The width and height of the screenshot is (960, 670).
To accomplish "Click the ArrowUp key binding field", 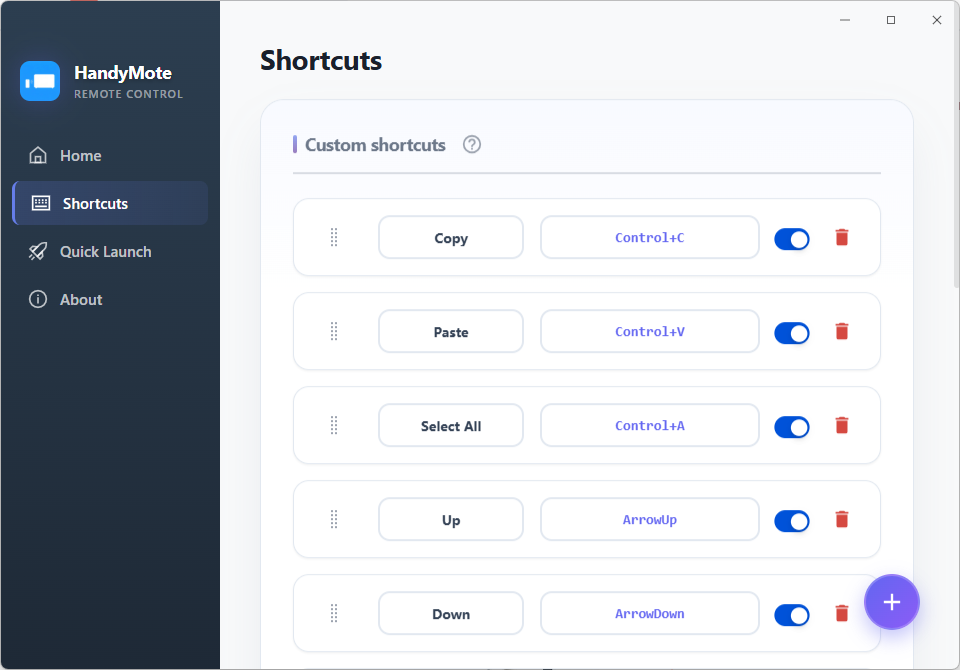I will [649, 519].
